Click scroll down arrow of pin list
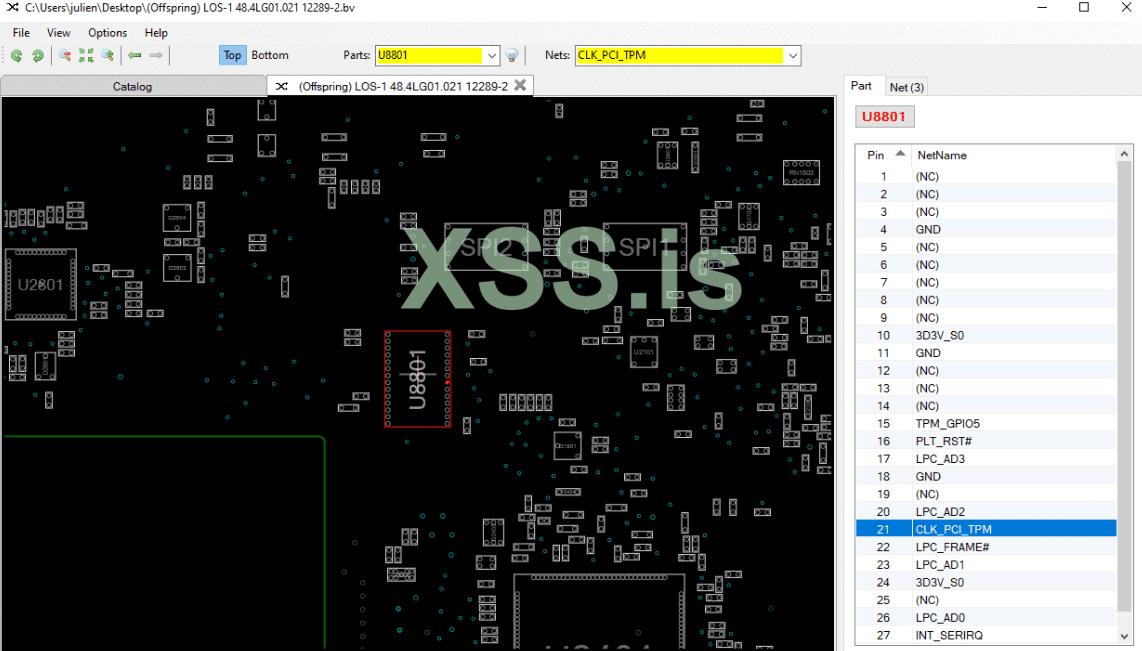Viewport: 1142px width, 651px height. tap(1124, 636)
